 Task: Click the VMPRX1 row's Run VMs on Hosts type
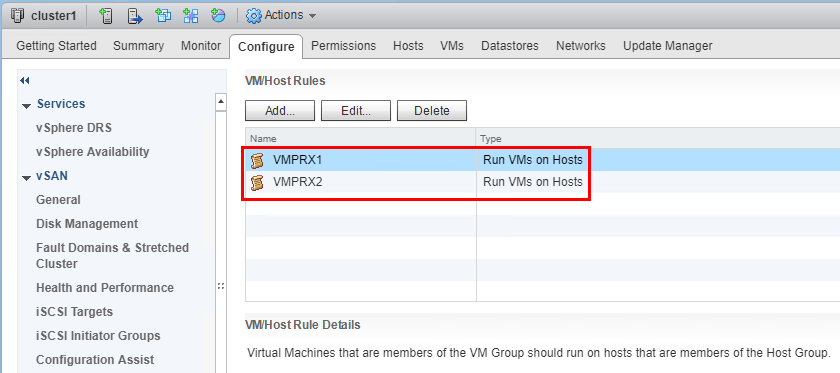(532, 160)
